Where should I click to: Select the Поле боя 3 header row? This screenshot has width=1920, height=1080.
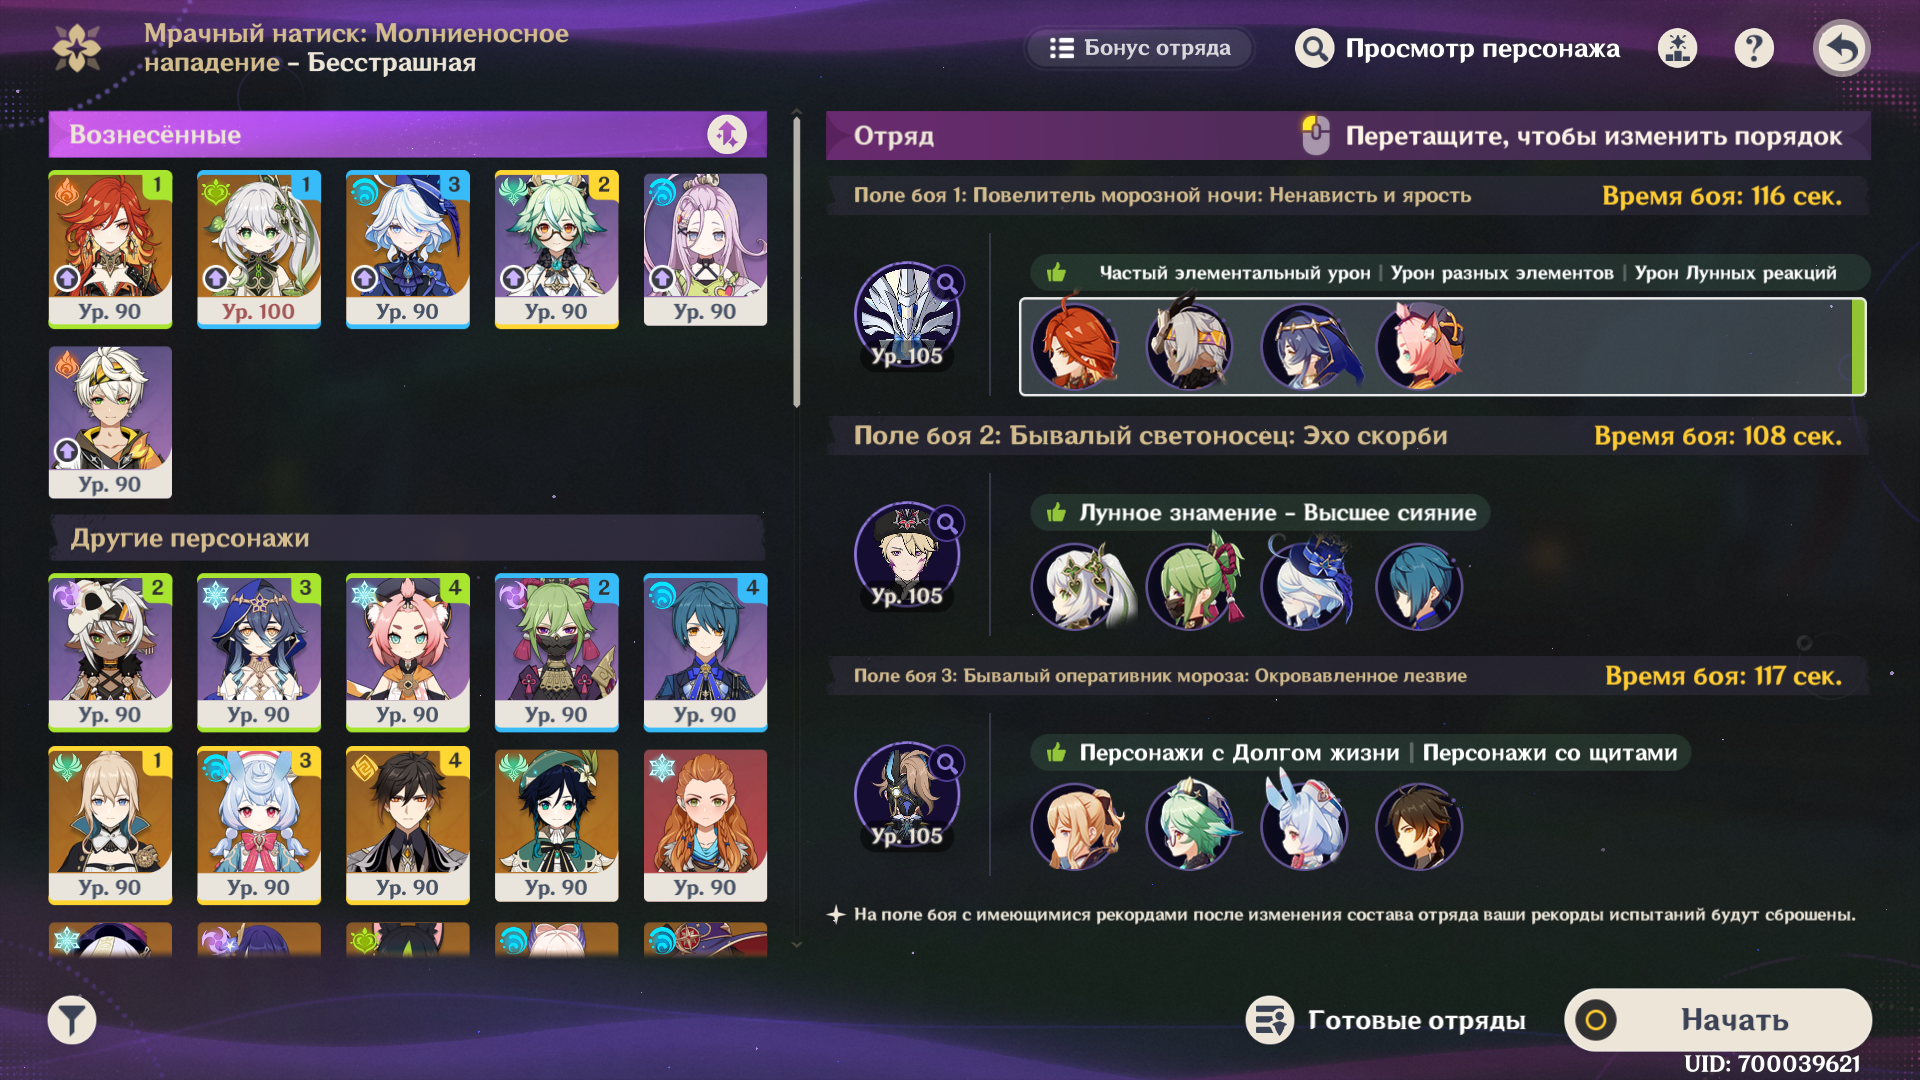coord(1347,676)
